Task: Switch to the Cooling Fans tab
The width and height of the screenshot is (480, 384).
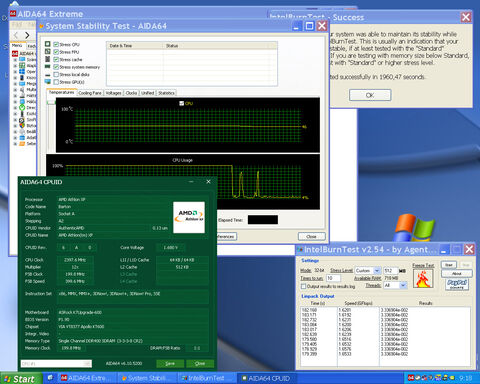Action: pos(90,93)
